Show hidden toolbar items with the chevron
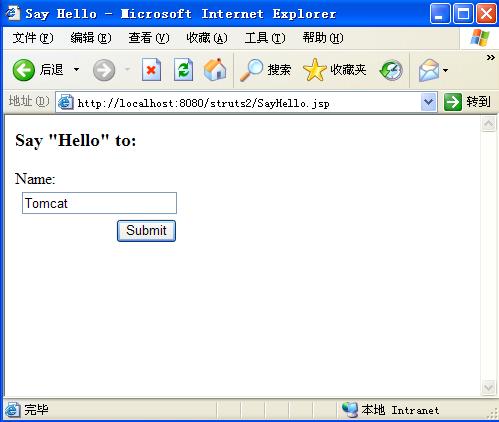Viewport: 499px width, 422px height. (490, 57)
